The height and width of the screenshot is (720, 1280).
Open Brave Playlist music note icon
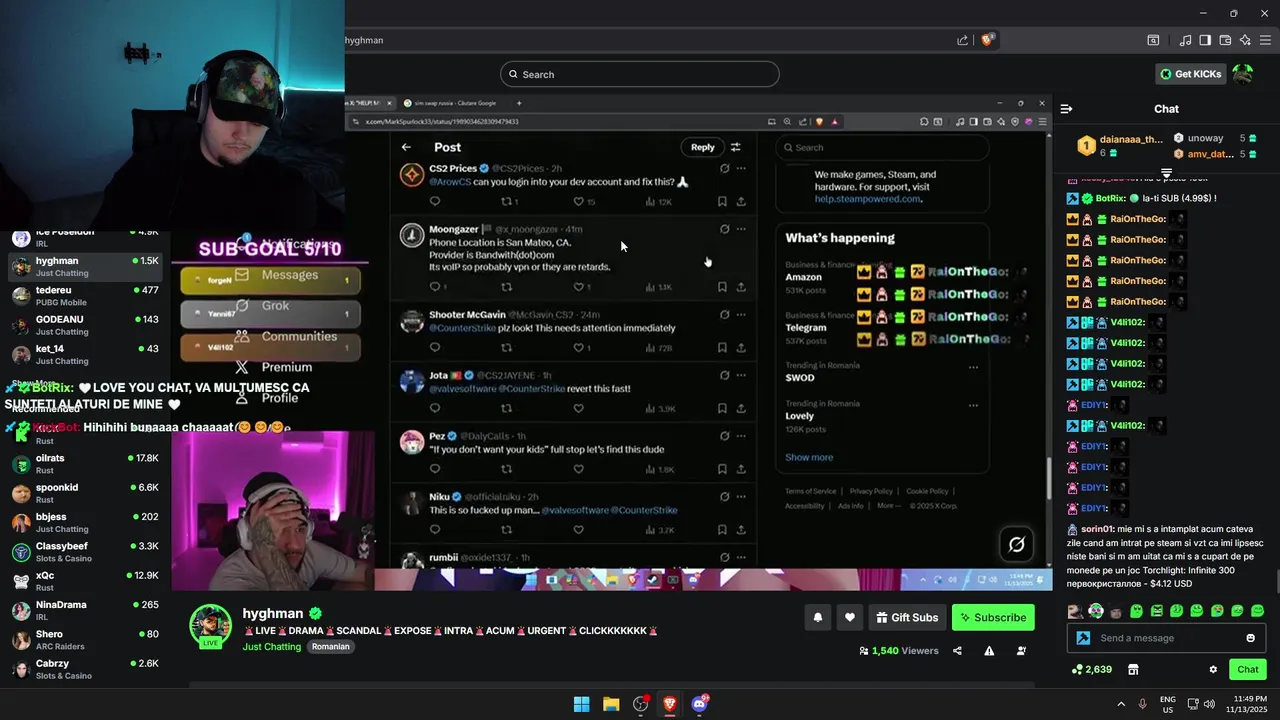(x=1185, y=40)
